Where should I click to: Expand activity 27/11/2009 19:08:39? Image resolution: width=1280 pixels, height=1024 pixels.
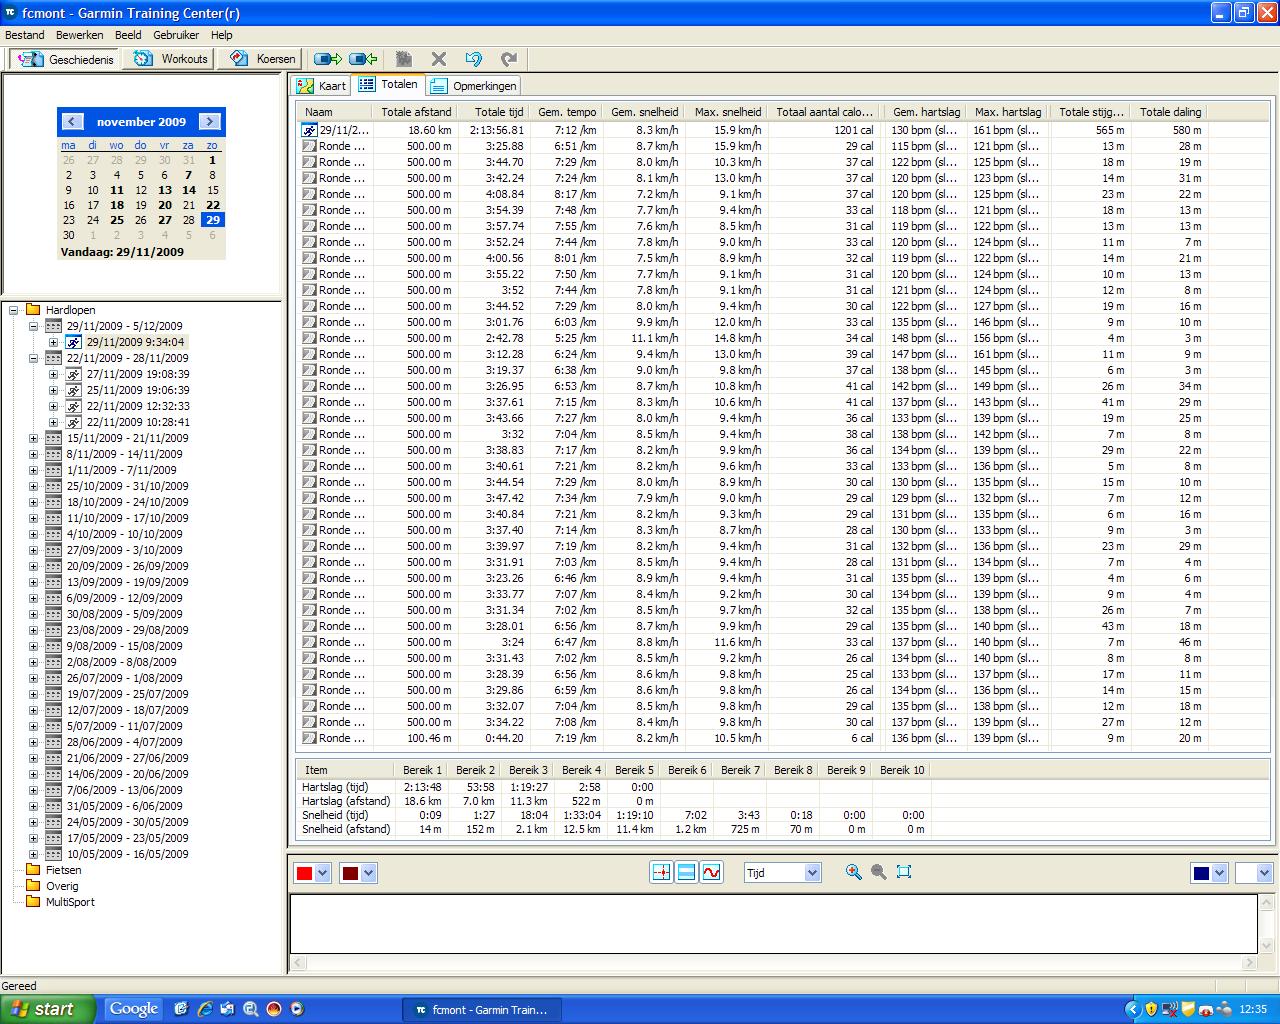[53, 374]
